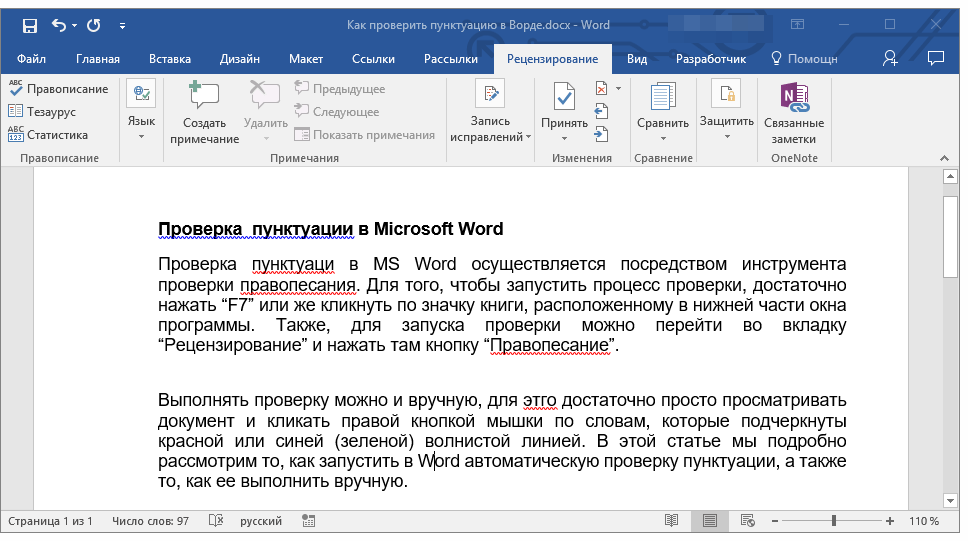The width and height of the screenshot is (968, 541).
Task: Open the Принять accept changes dropdown
Action: (564, 130)
